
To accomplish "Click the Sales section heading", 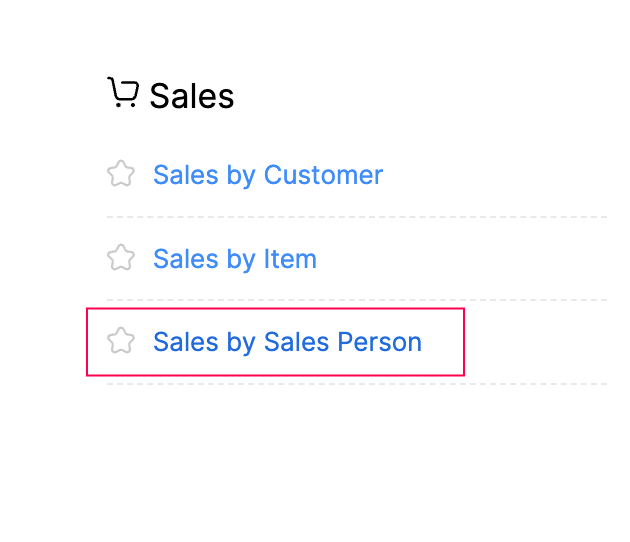I will [191, 96].
